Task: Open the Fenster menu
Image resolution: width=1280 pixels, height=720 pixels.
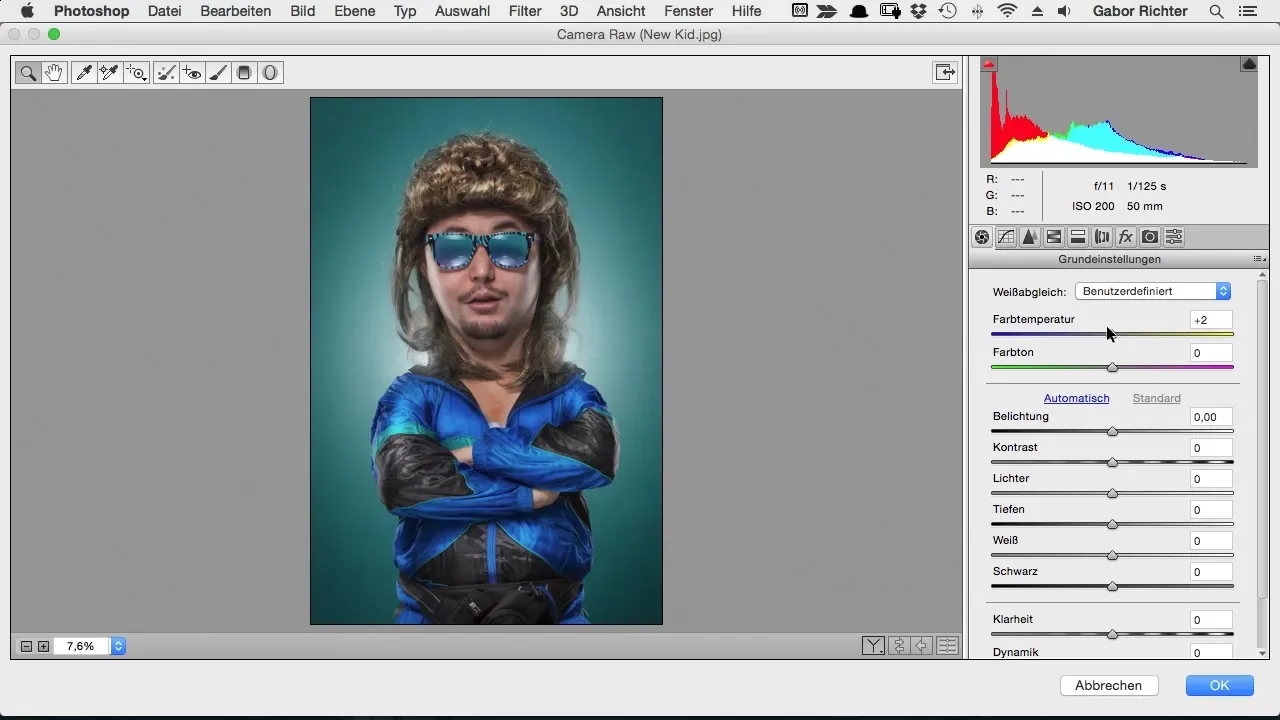Action: click(688, 11)
